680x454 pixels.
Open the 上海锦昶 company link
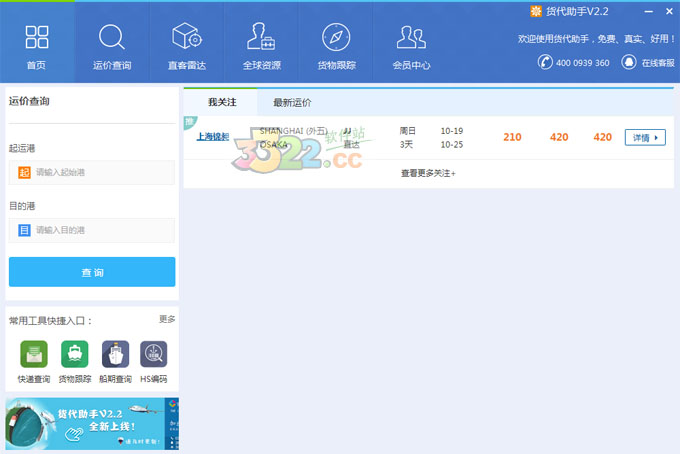click(212, 137)
